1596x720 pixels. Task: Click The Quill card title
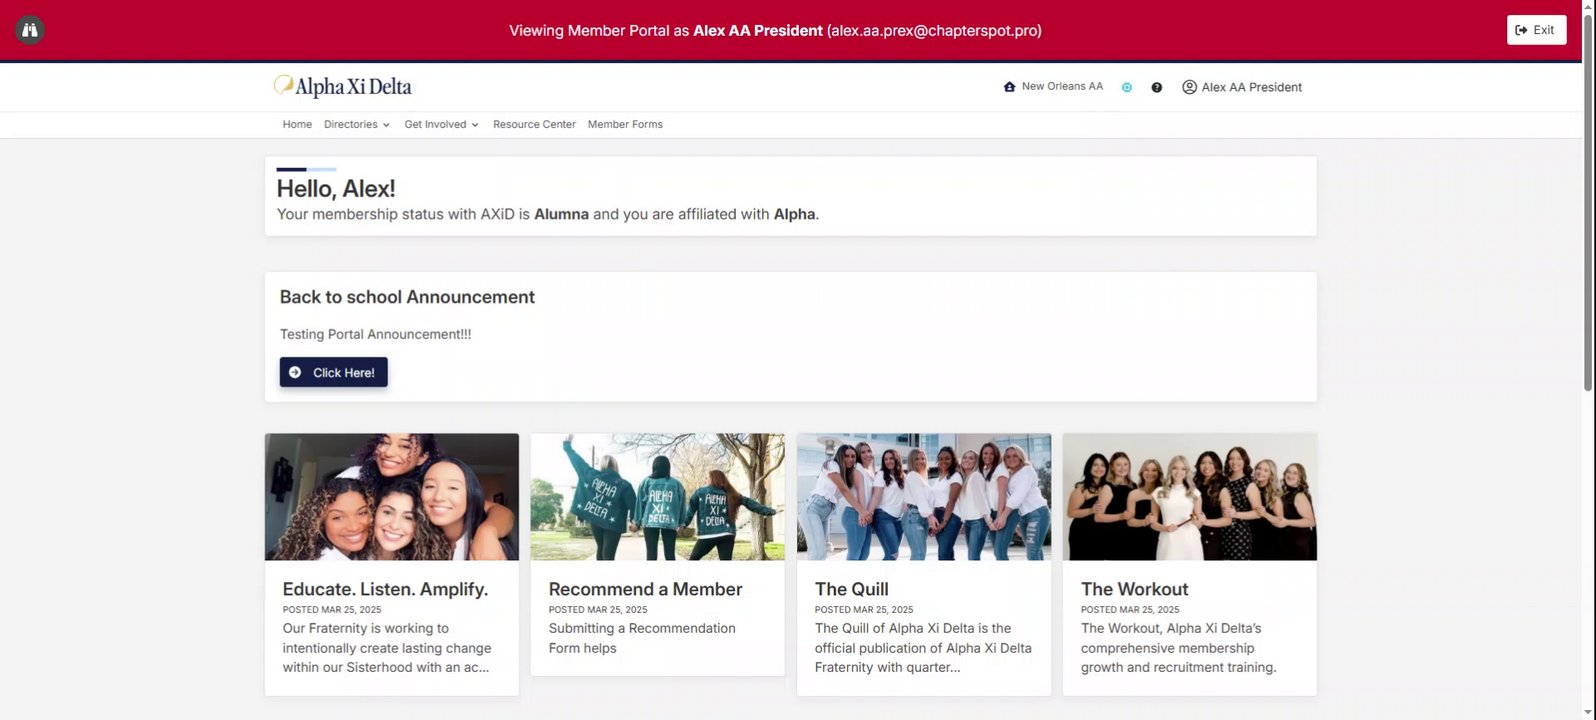point(851,589)
